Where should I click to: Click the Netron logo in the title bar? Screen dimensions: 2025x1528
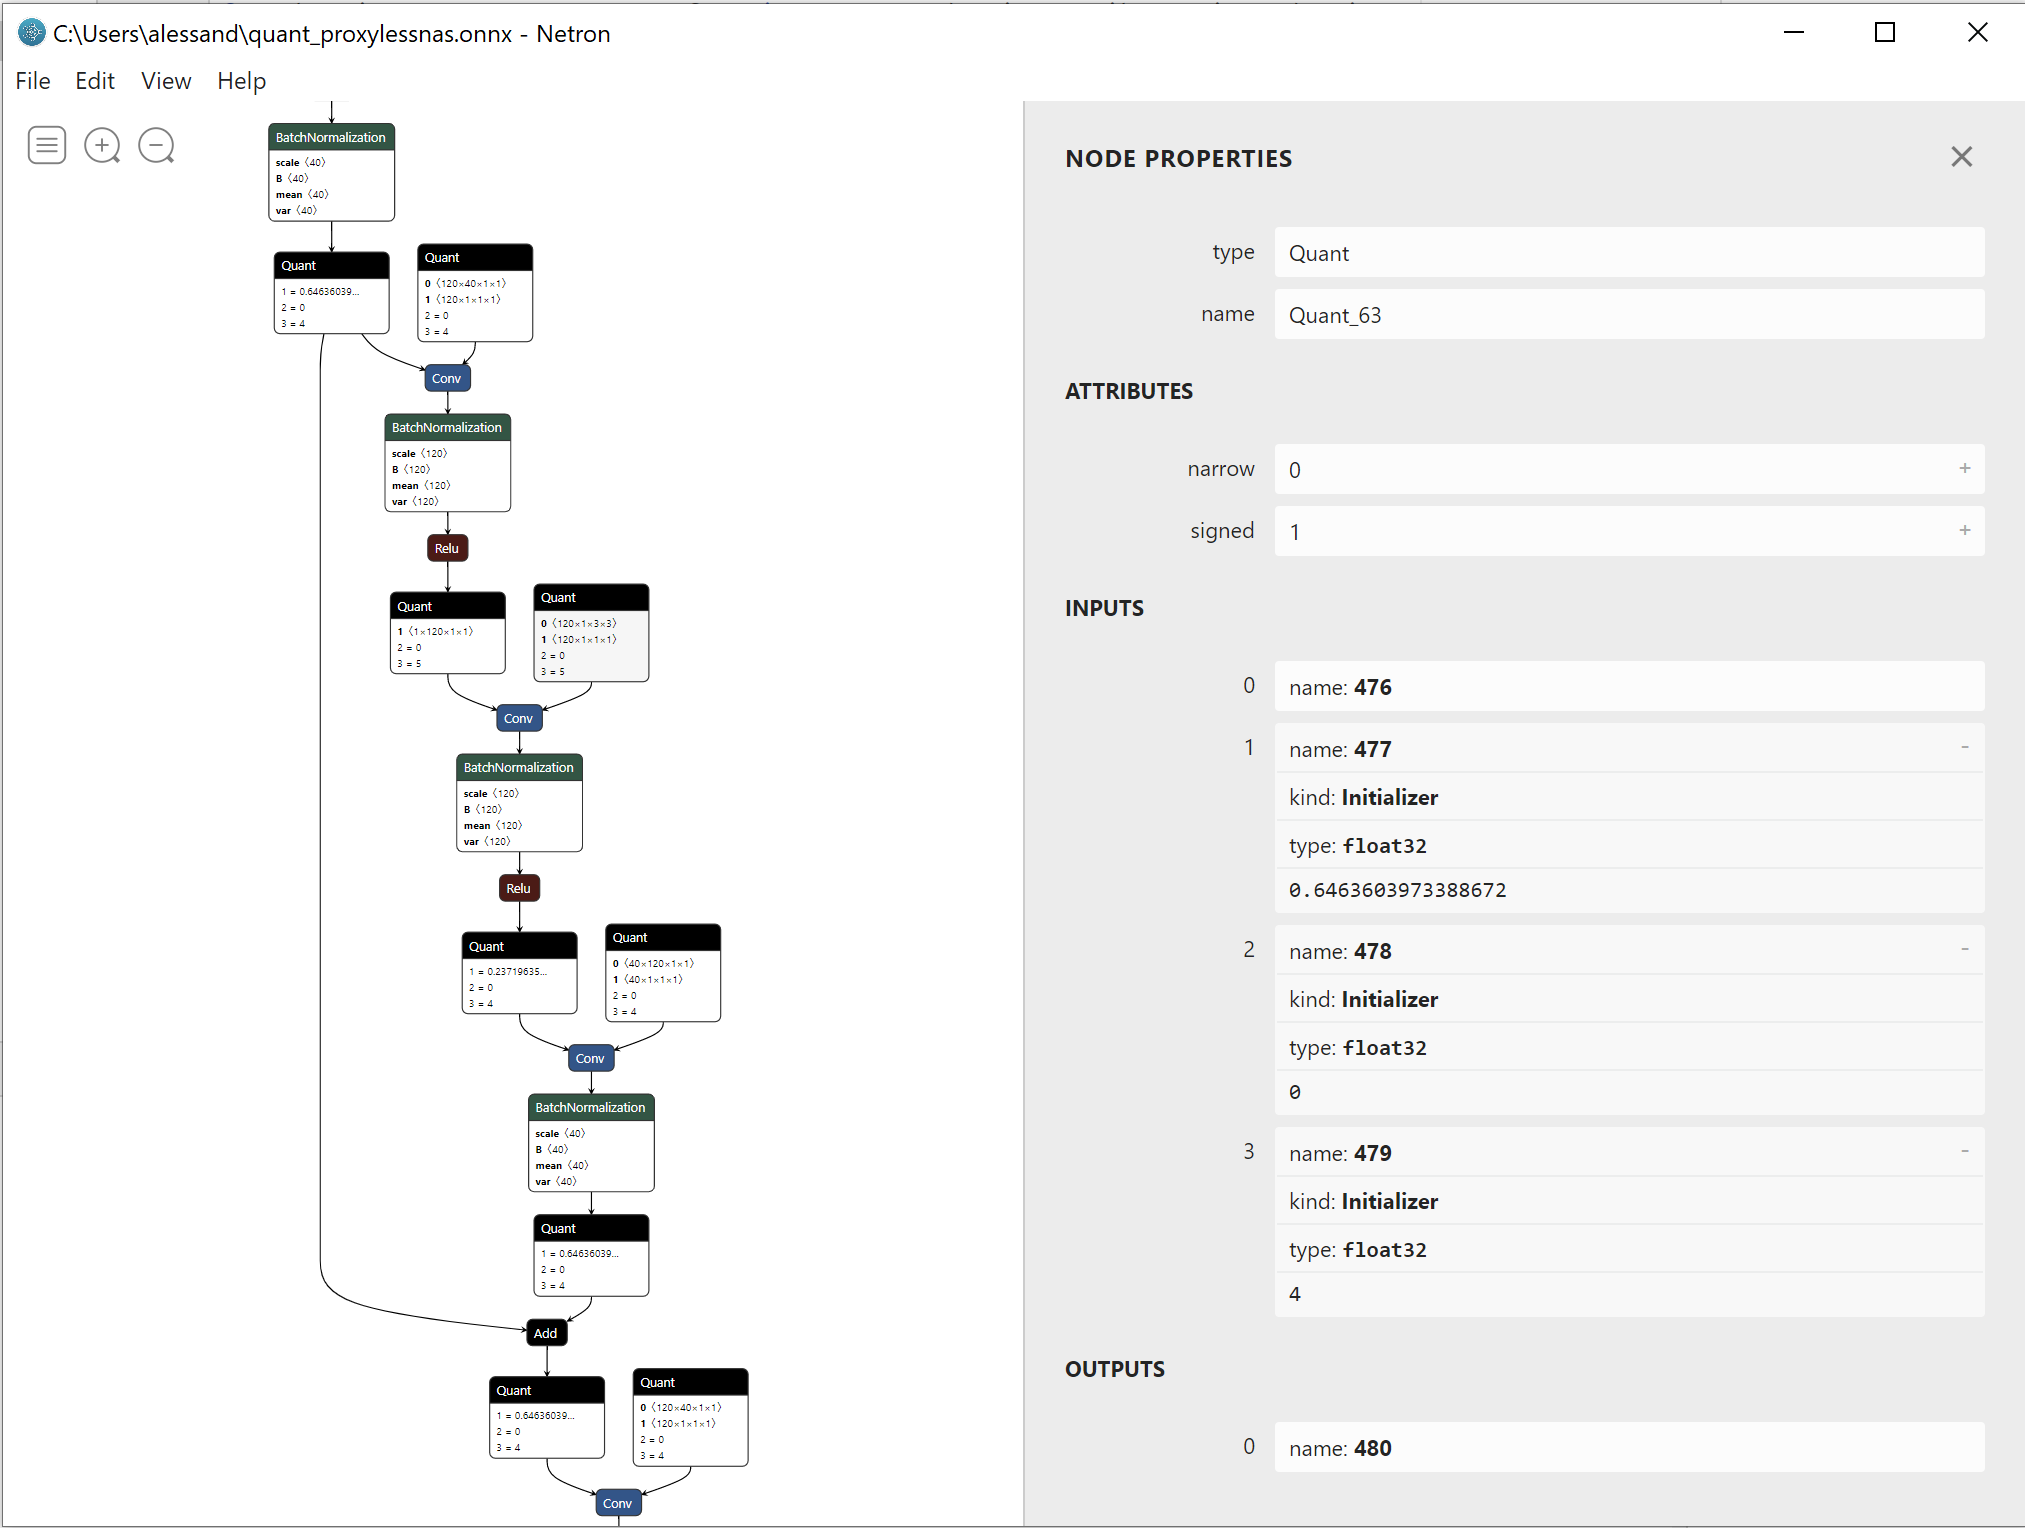tap(30, 33)
